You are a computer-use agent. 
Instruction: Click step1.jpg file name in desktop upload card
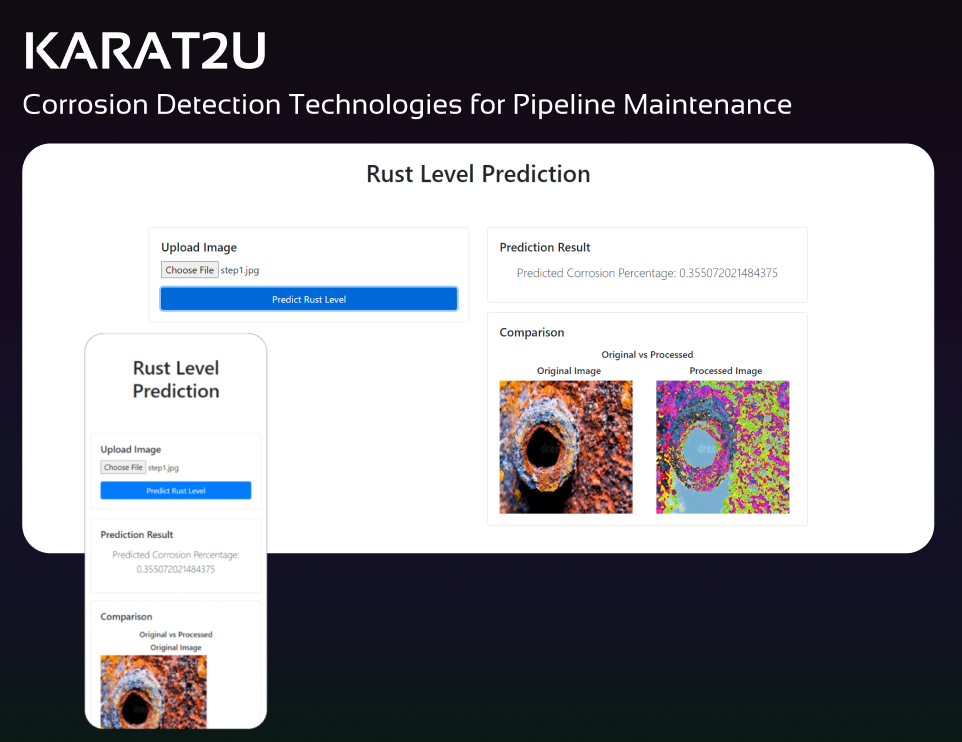(240, 270)
